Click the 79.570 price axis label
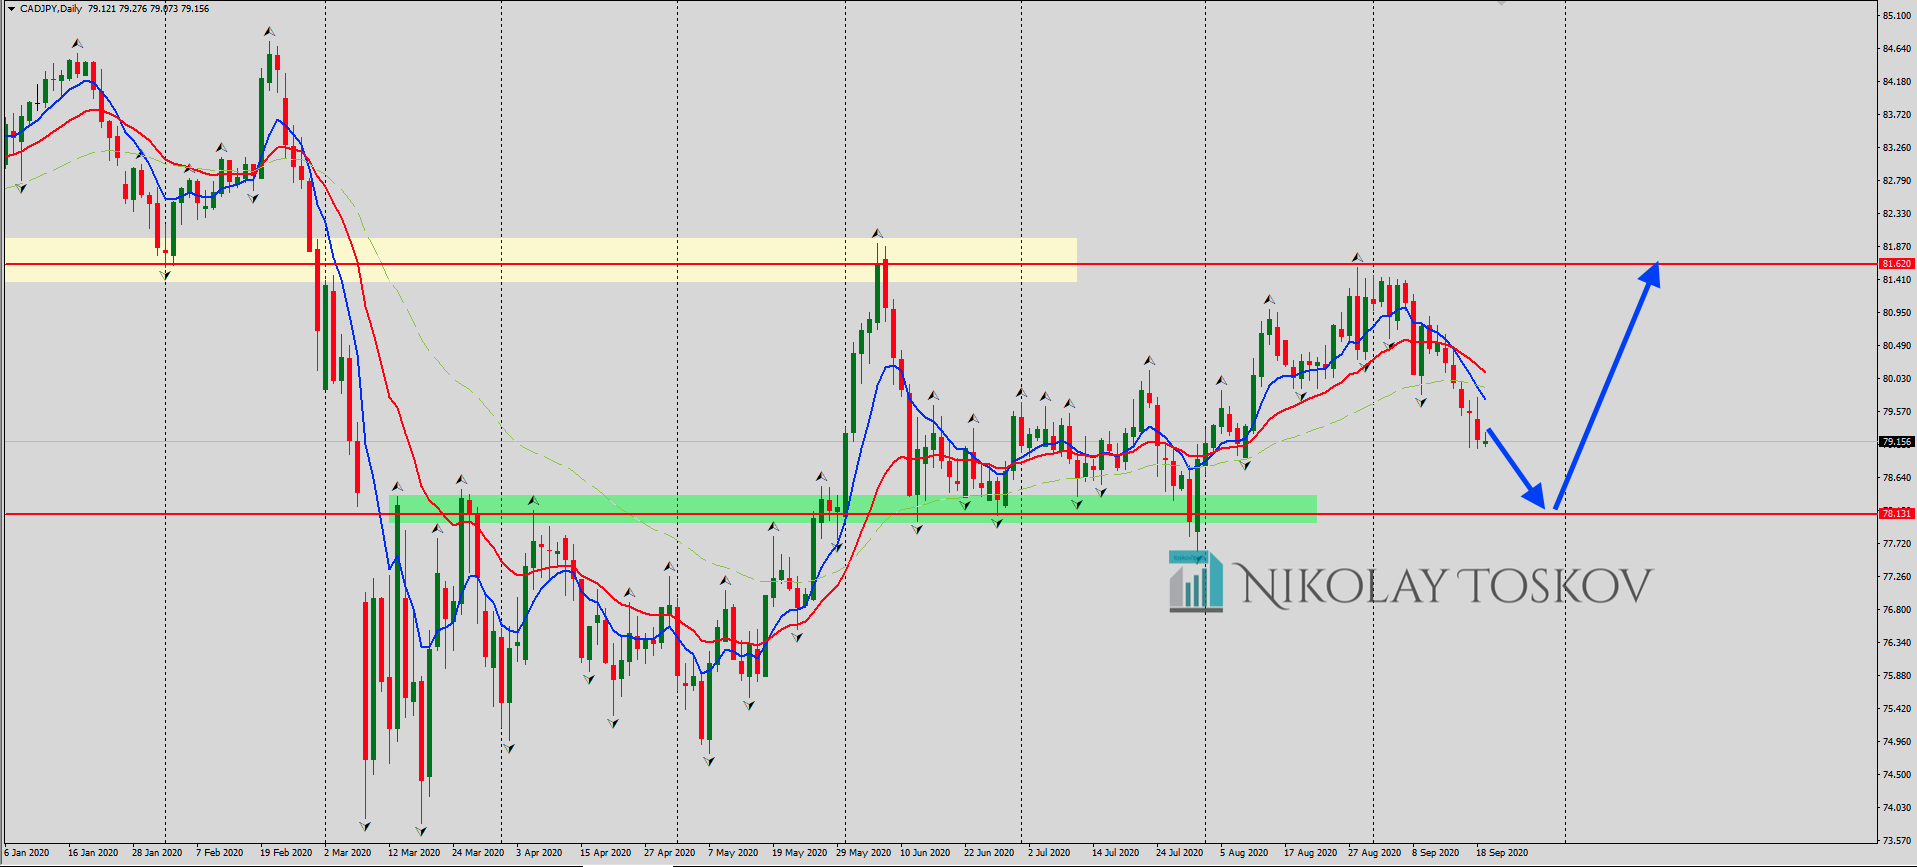The width and height of the screenshot is (1917, 867). (1896, 412)
